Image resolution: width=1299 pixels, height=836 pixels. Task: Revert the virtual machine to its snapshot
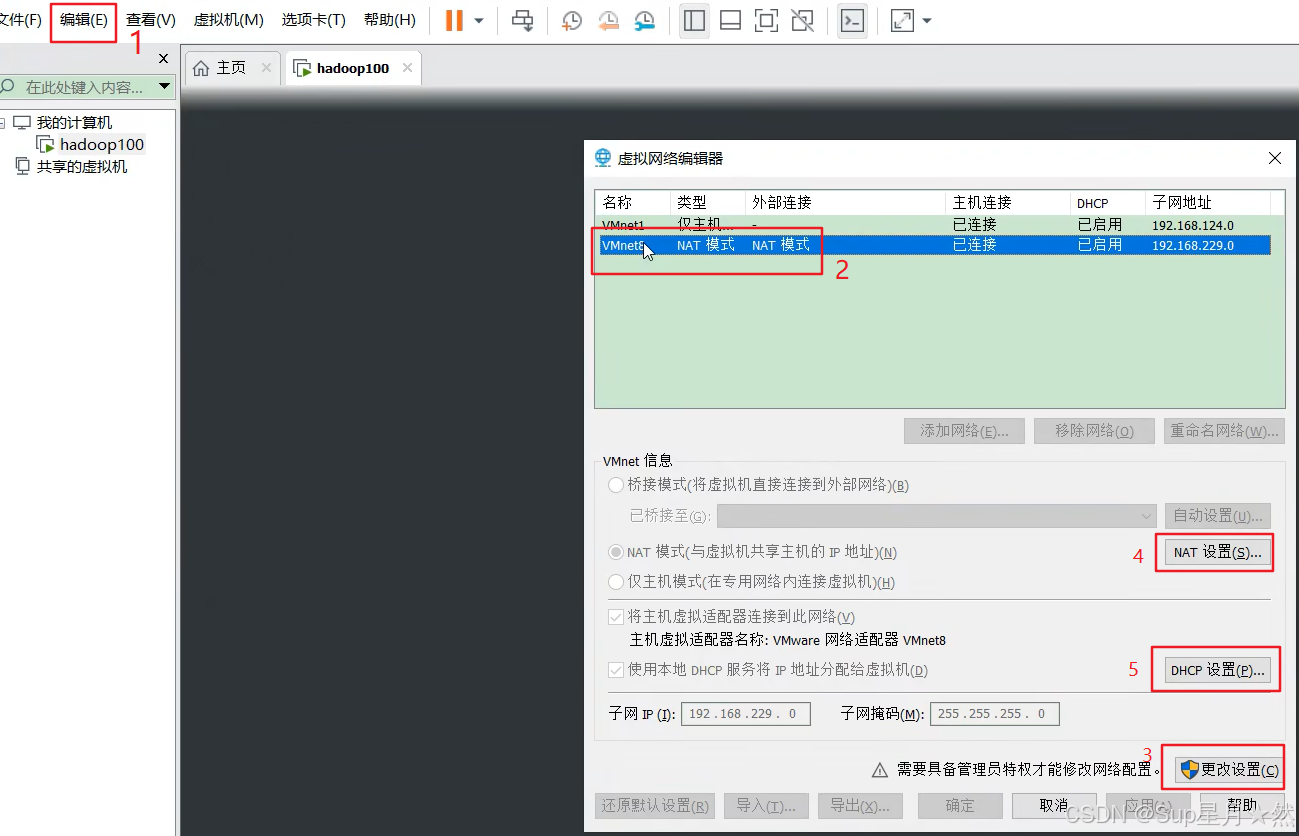tap(608, 21)
